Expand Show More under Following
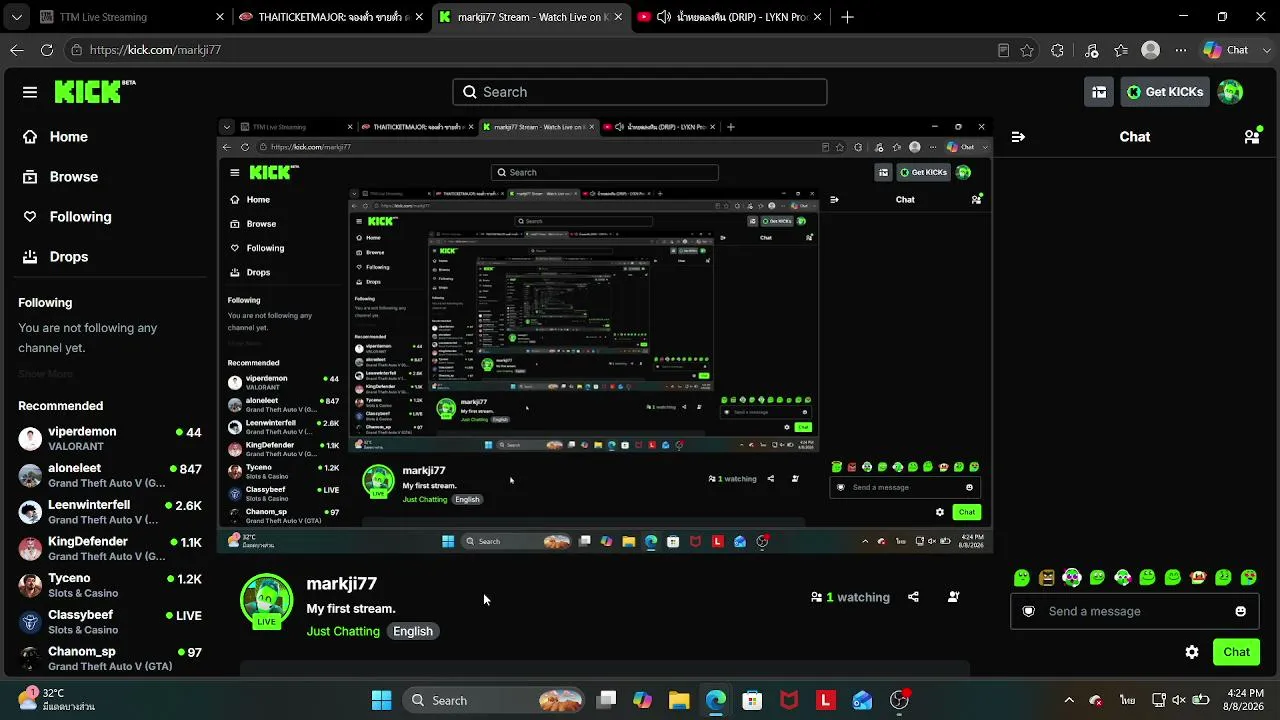 coord(45,374)
